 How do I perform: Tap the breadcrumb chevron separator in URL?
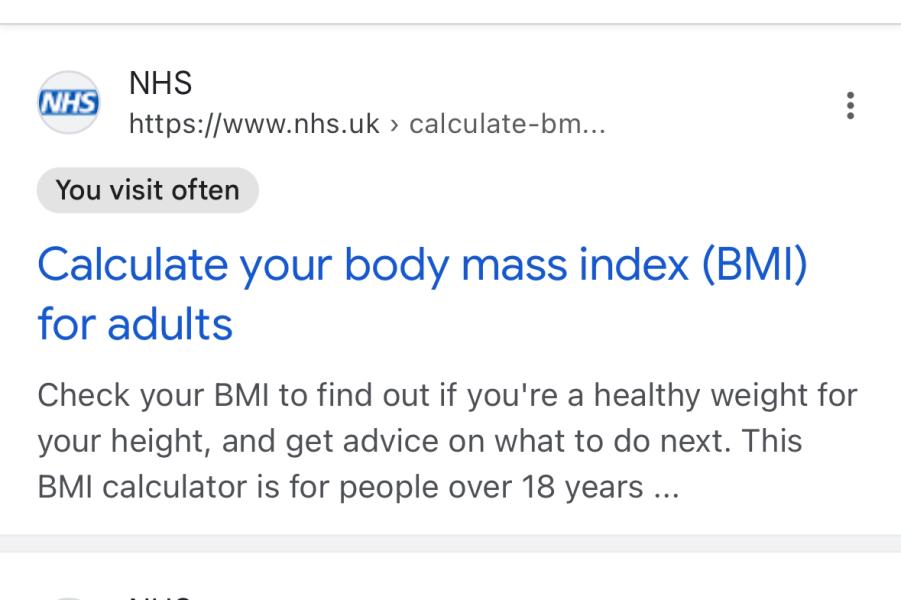point(395,124)
